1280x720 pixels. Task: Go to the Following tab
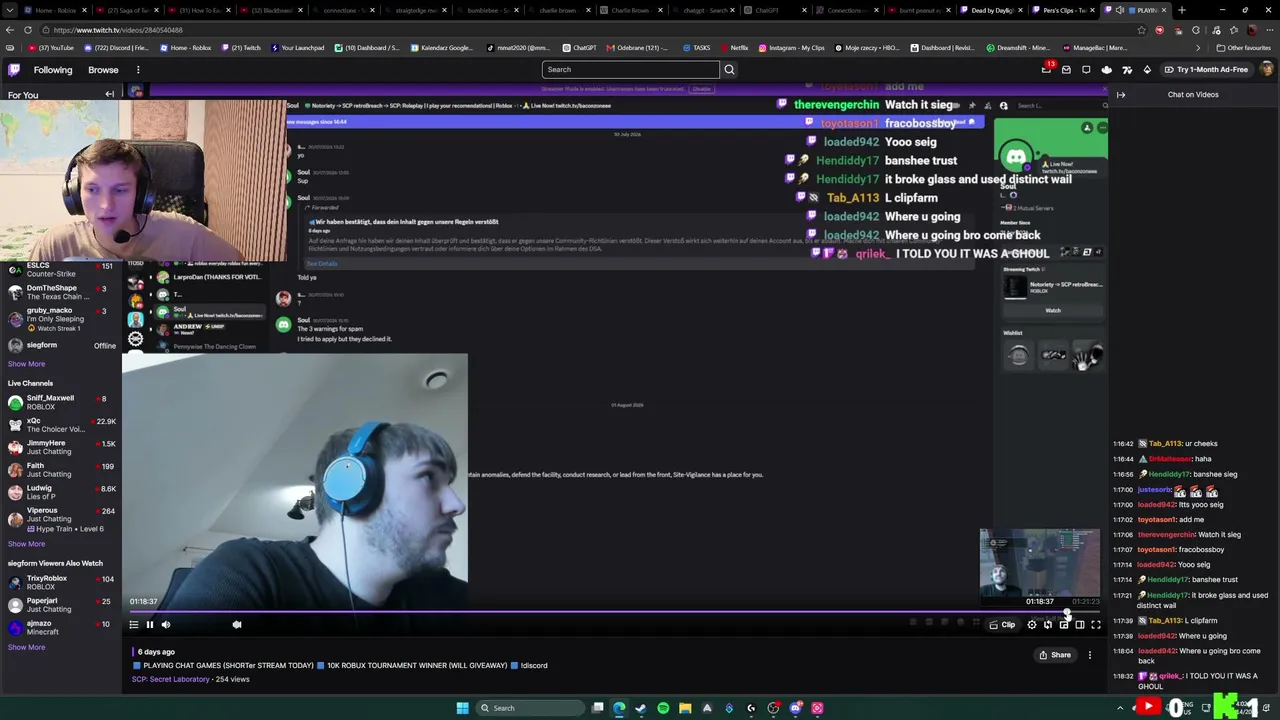(x=53, y=70)
